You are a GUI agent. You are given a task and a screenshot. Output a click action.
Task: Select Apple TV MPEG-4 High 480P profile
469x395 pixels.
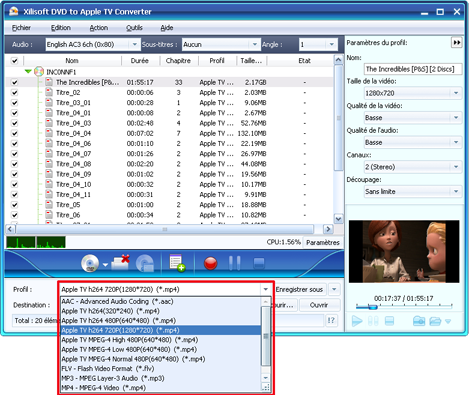[161, 340]
